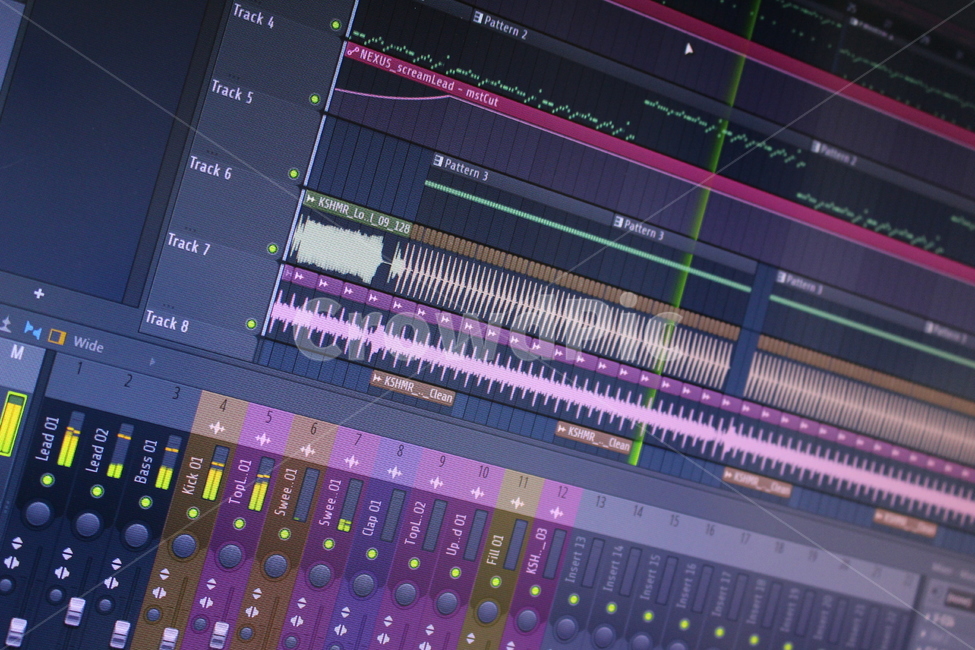
Task: Open the options dots above Track 7 label
Action: tap(190, 230)
